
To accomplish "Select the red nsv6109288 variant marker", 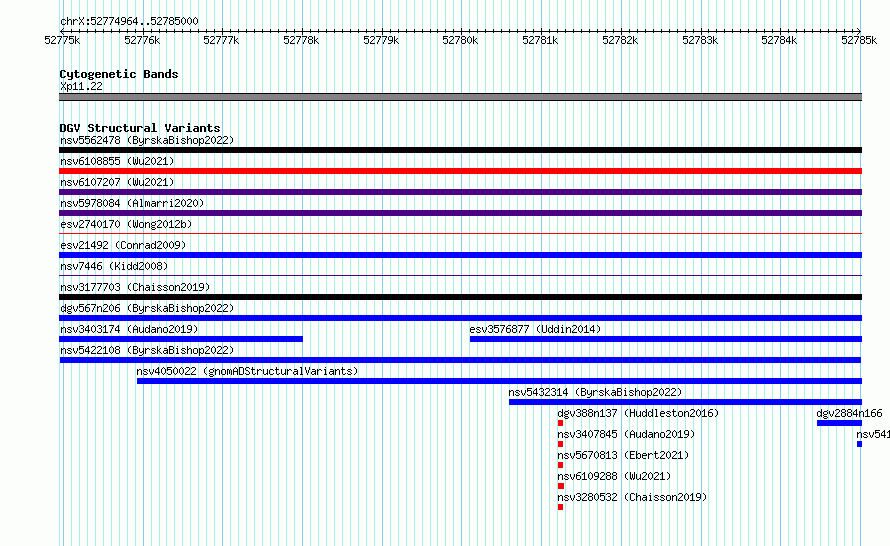I will (561, 486).
